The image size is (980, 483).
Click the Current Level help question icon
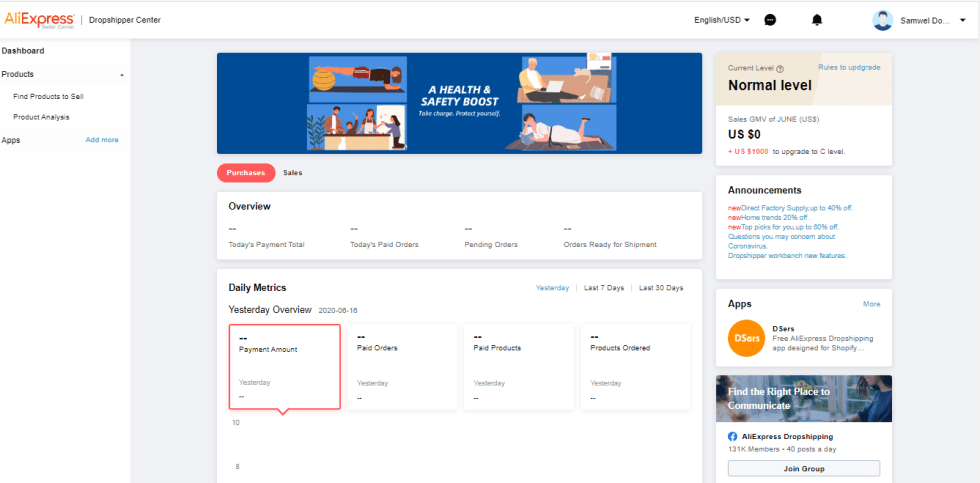(x=780, y=69)
